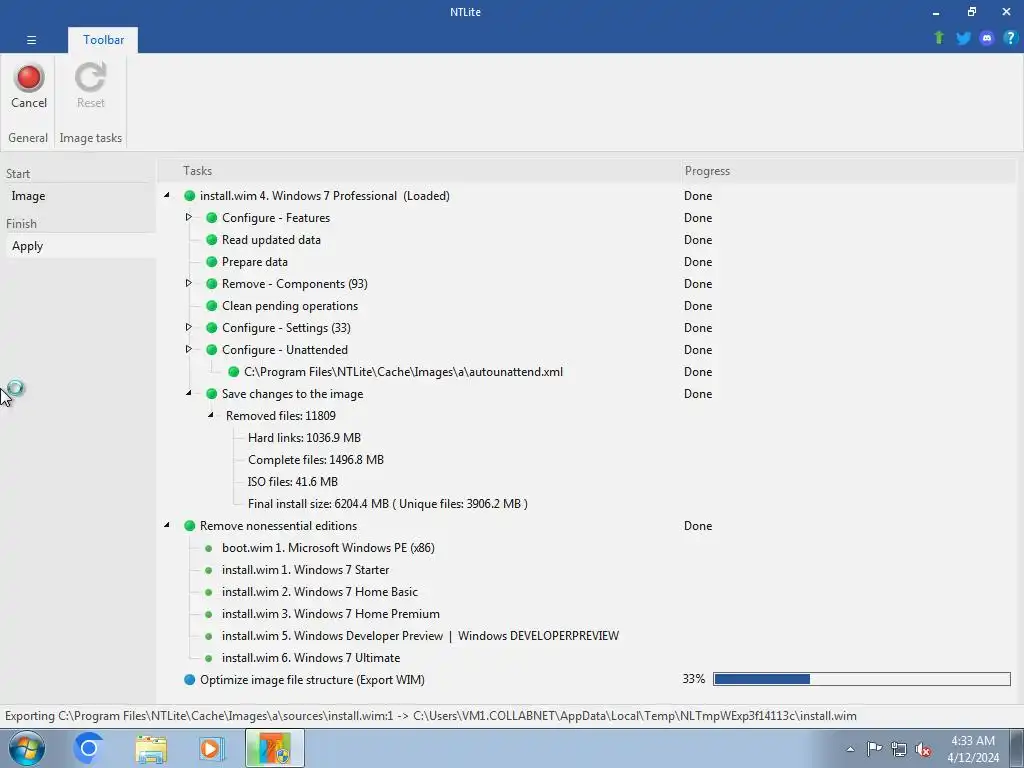Expand the Configure - Features node

[x=189, y=217]
